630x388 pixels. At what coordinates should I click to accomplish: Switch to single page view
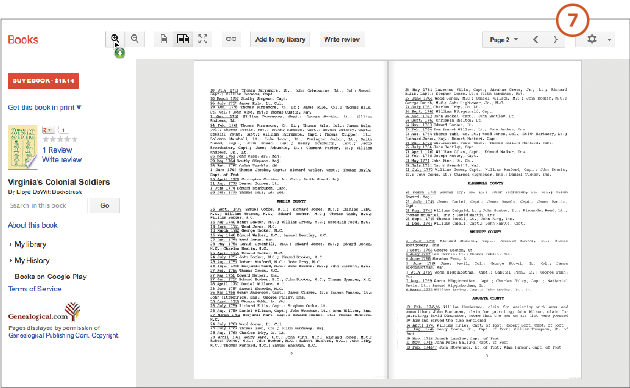(164, 39)
